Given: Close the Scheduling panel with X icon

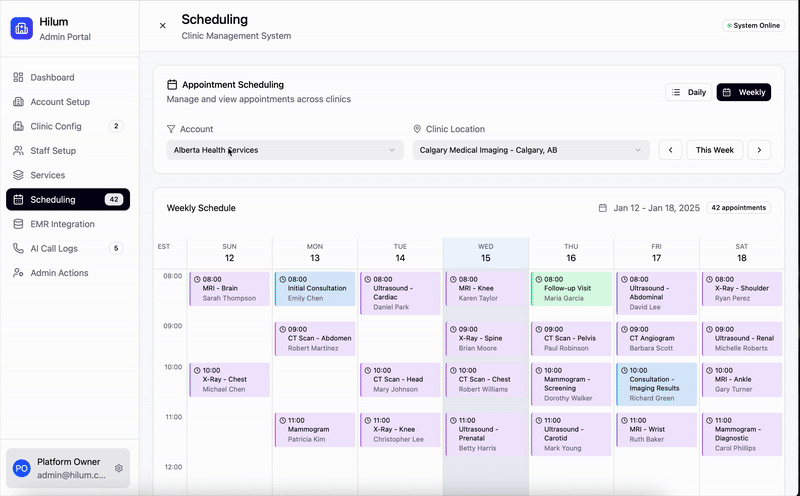Looking at the screenshot, I should point(163,26).
